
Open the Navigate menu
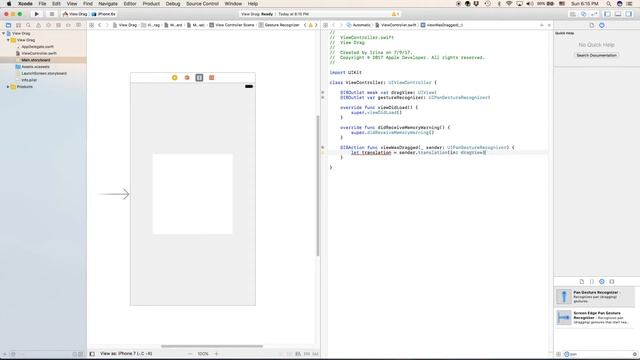108,4
